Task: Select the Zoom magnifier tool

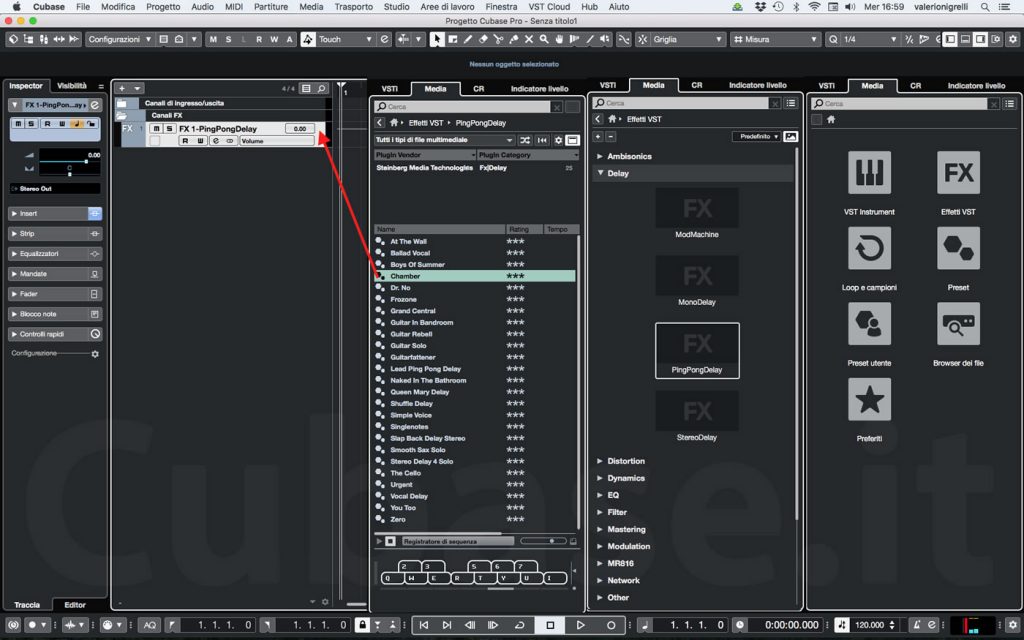Action: click(x=544, y=39)
